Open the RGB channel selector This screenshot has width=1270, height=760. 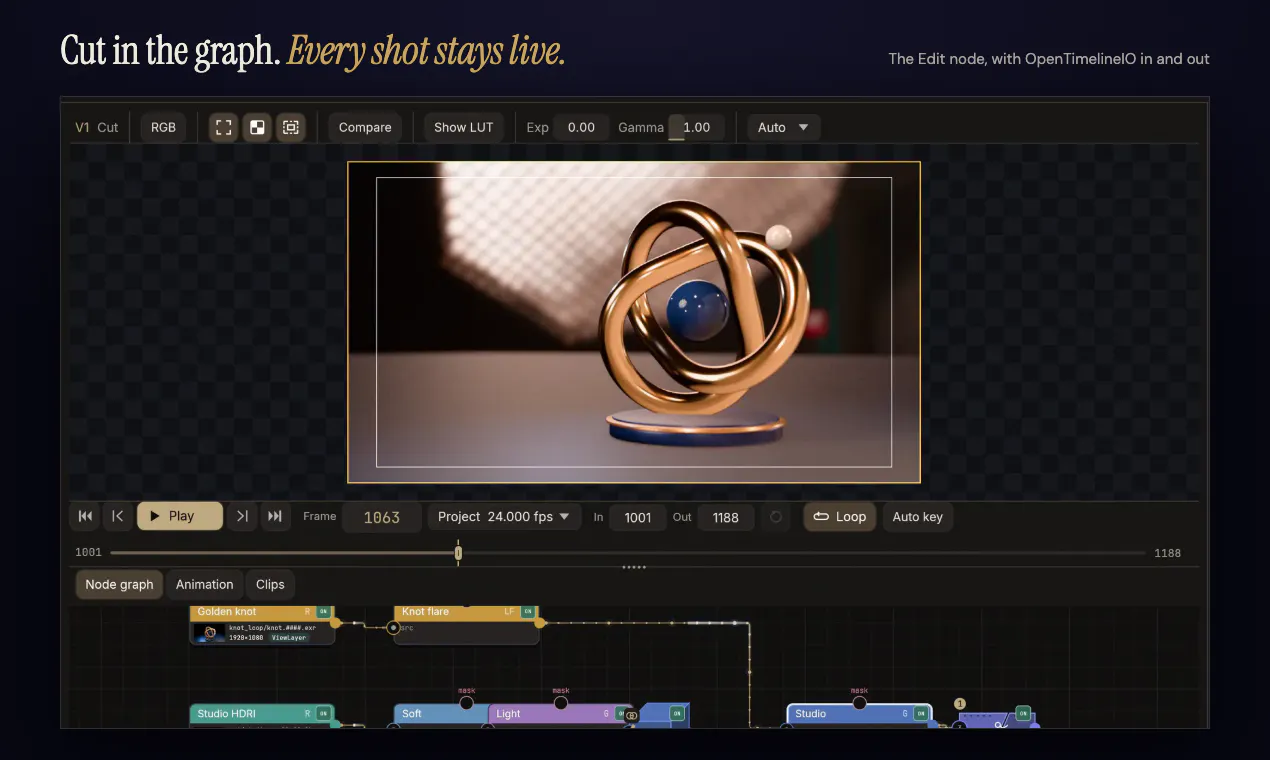(163, 127)
